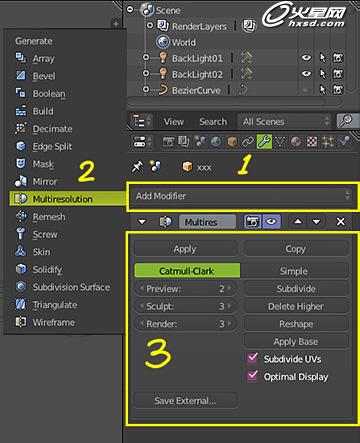Expand the BezierCurve tree node

pyautogui.click(x=146, y=89)
